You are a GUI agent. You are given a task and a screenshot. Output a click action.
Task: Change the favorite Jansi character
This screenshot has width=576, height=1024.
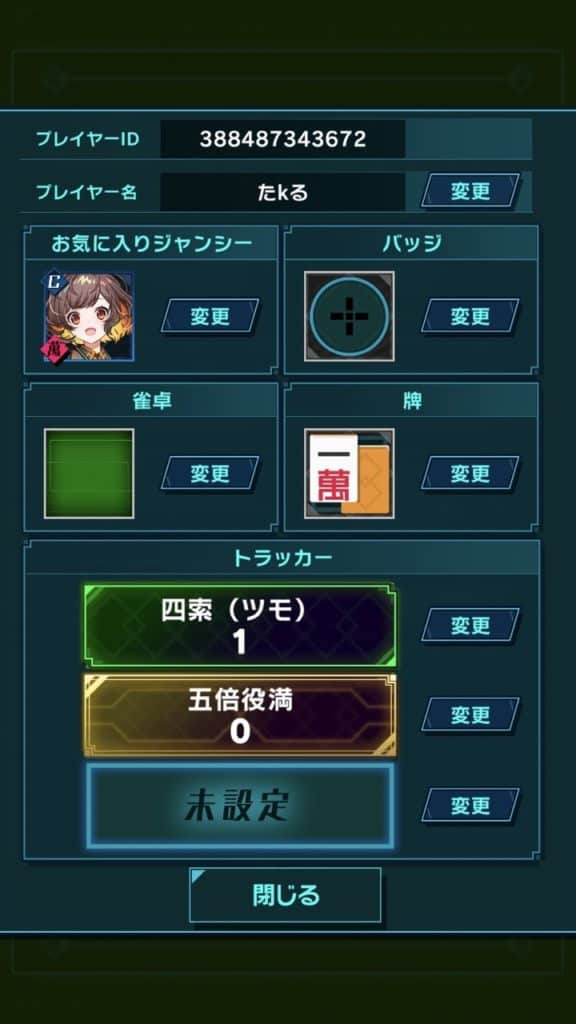[210, 316]
